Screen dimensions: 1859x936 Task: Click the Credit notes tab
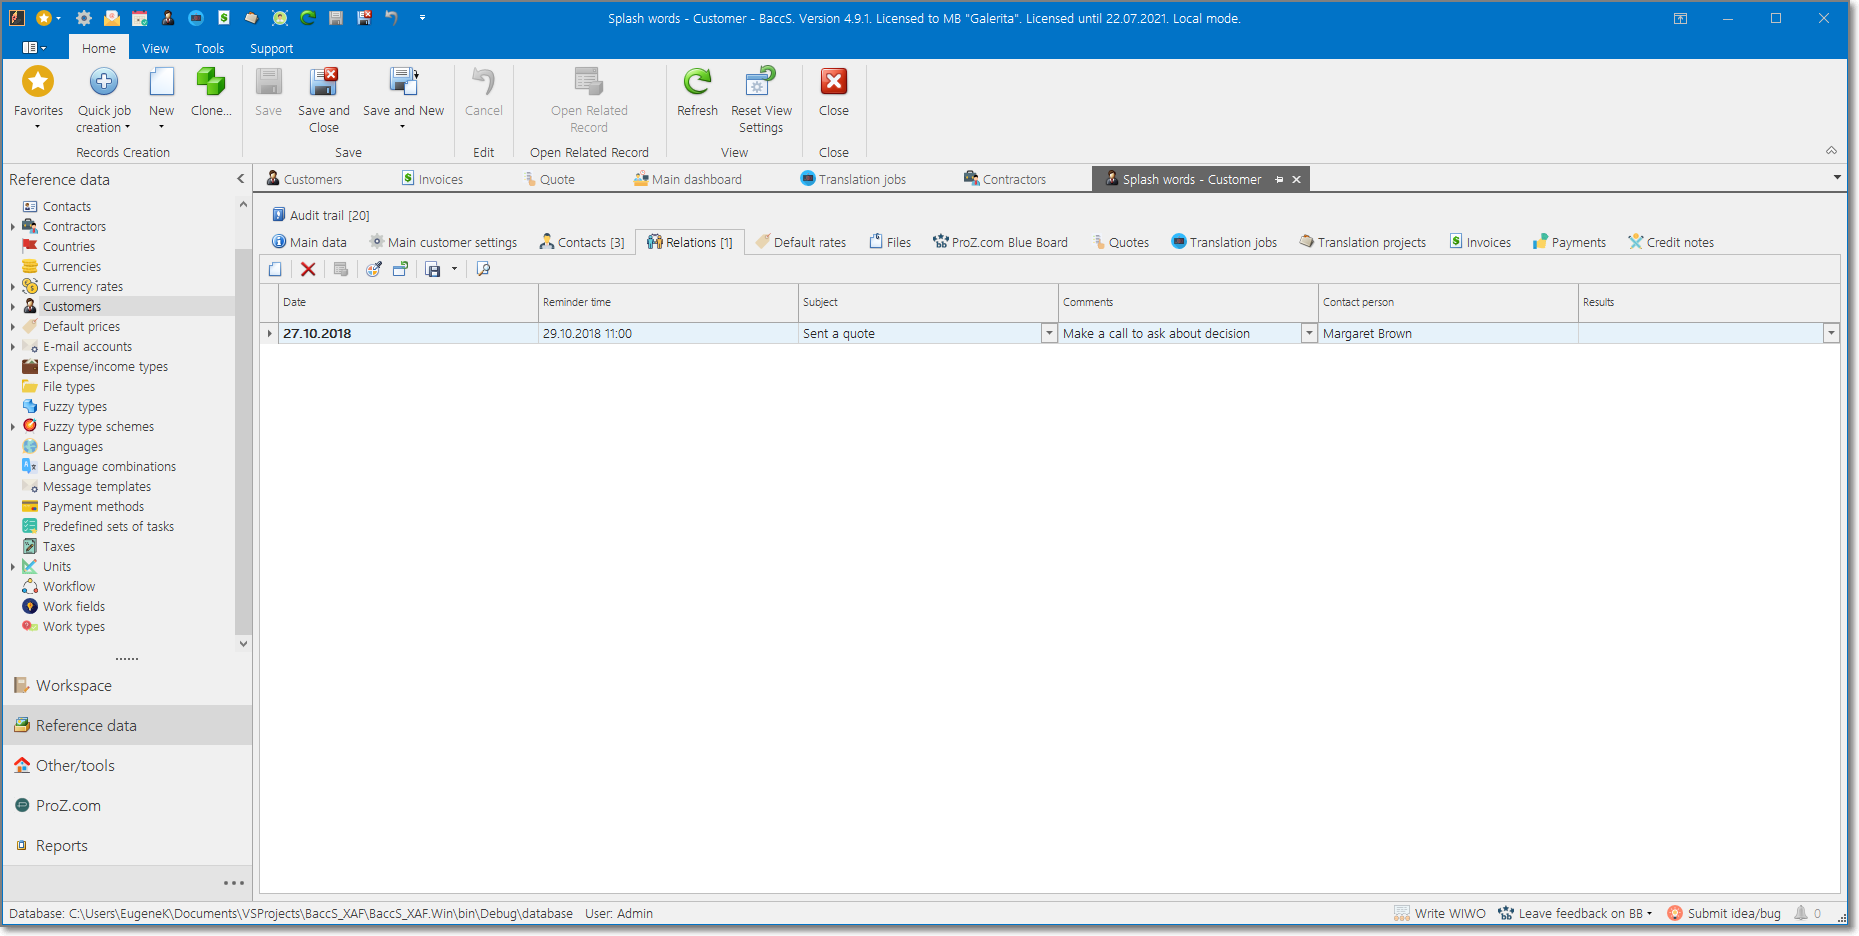1670,242
